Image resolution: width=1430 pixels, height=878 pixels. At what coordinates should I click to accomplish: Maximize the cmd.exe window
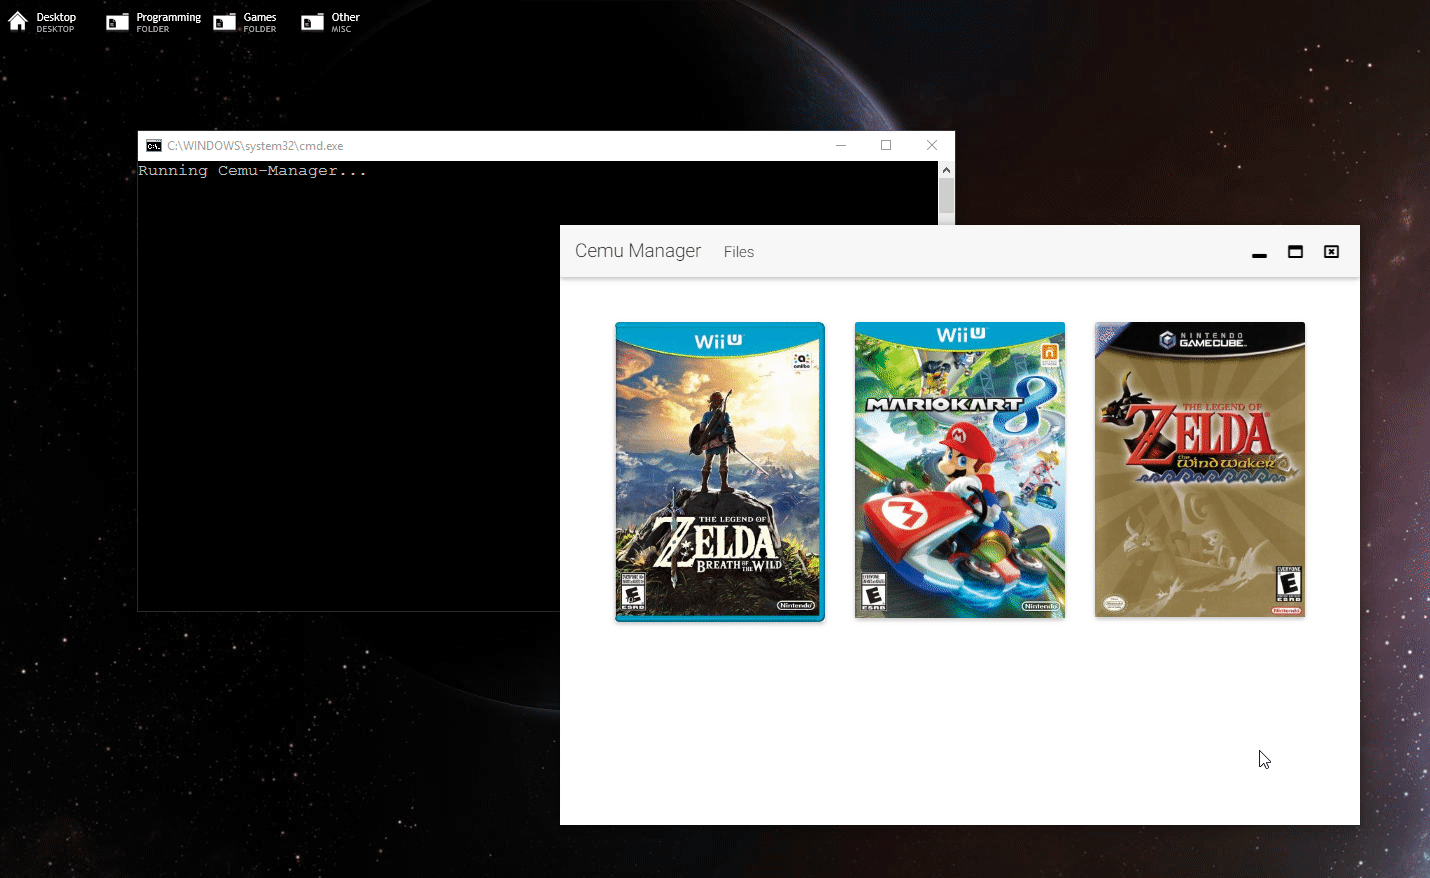pyautogui.click(x=886, y=145)
